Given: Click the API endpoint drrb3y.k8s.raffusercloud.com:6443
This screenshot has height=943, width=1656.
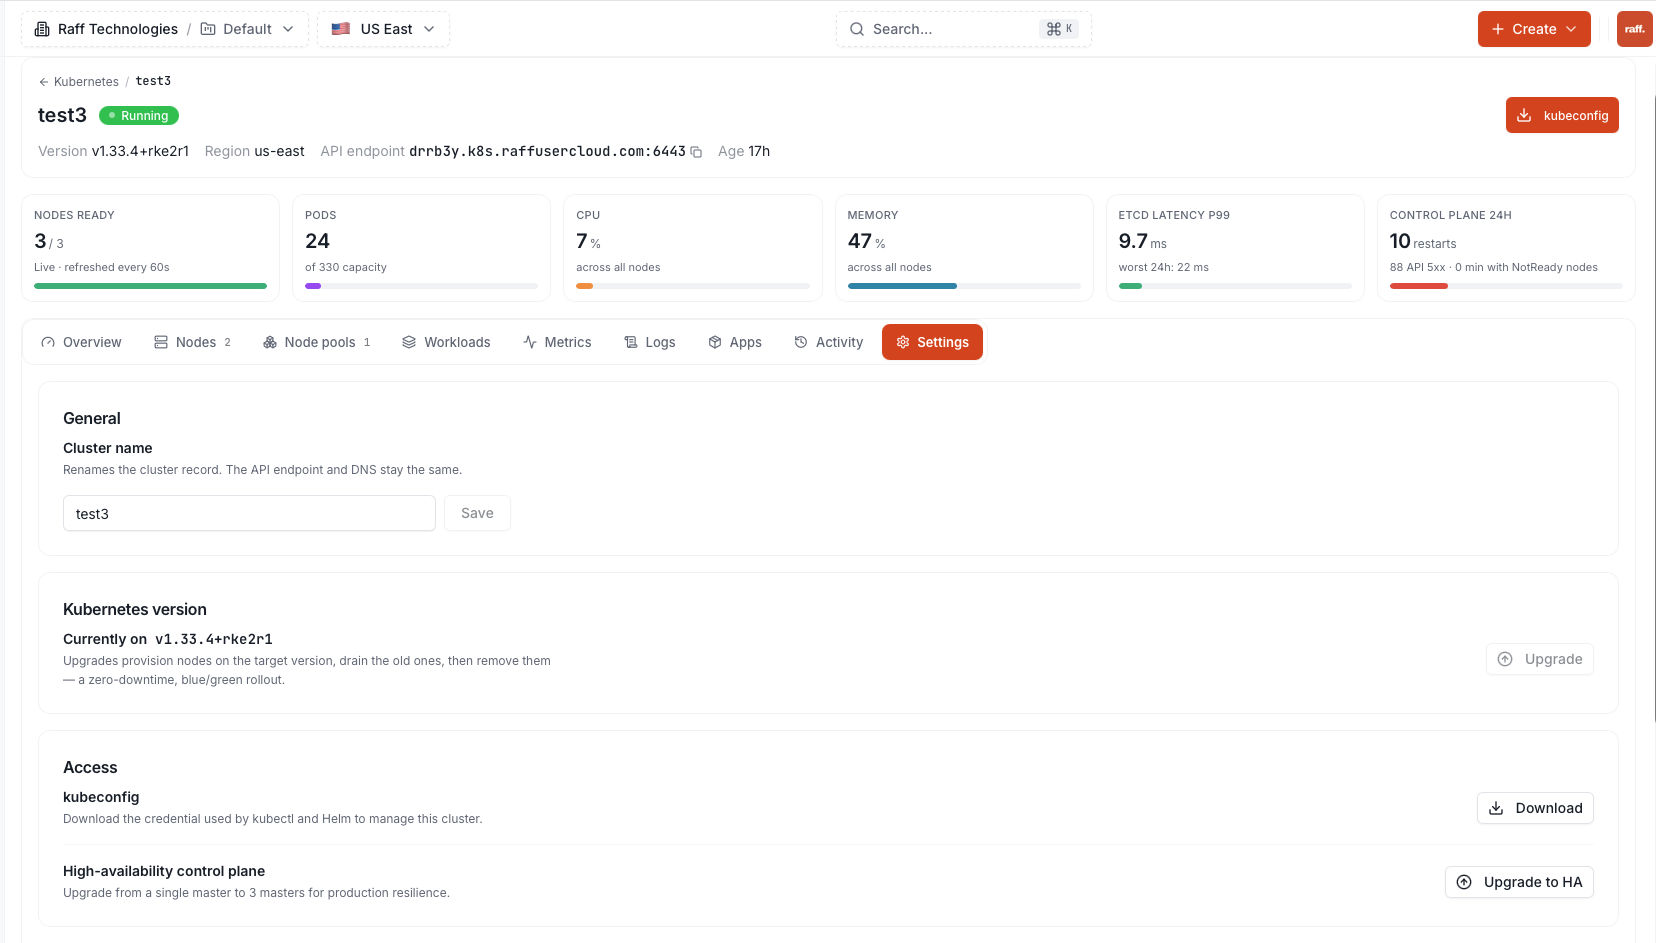Looking at the screenshot, I should 547,151.
